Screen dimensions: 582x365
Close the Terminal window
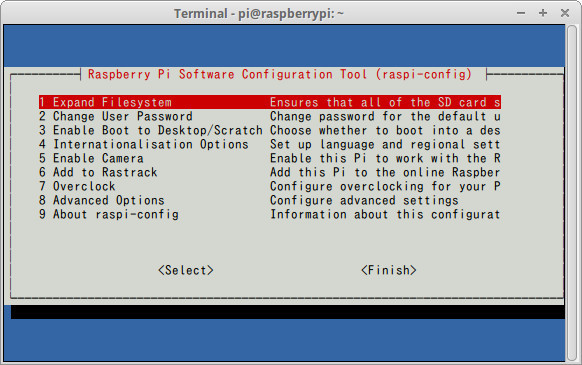coord(565,13)
